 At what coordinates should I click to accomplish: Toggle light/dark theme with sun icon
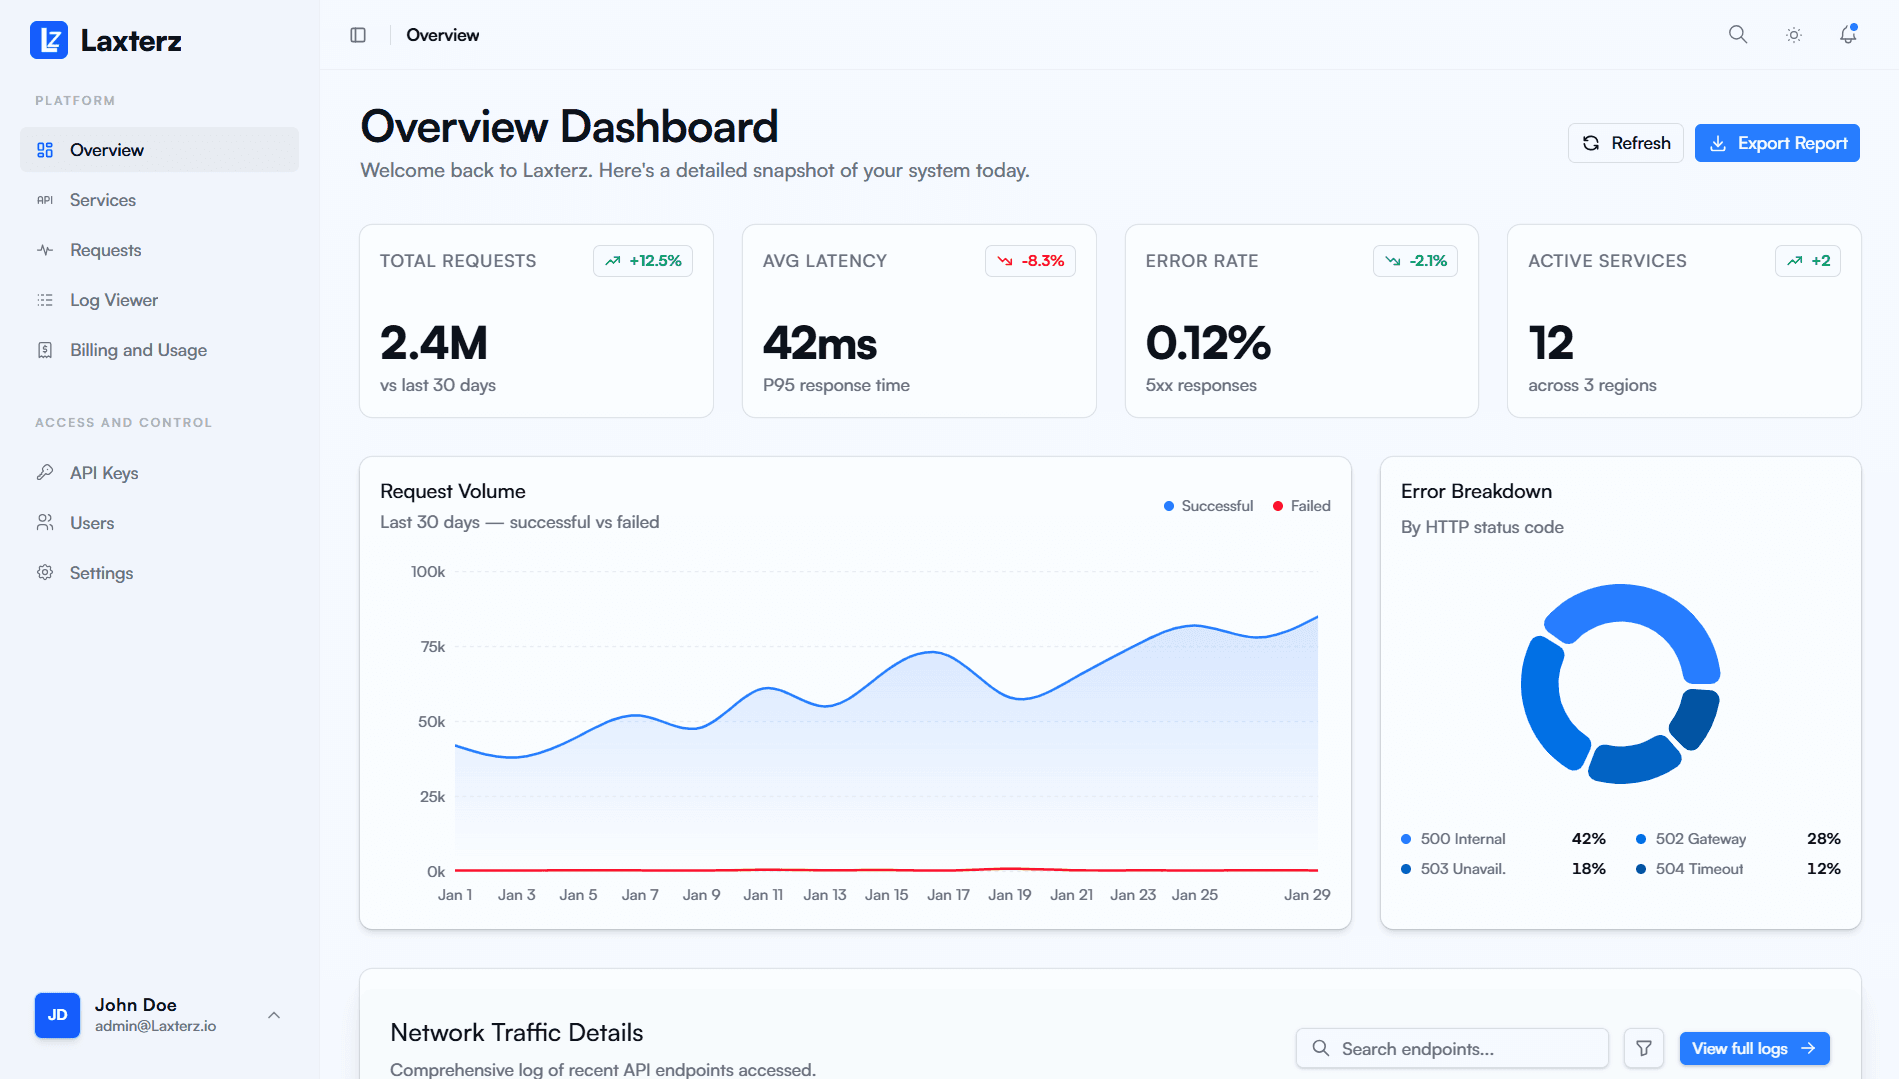(1794, 35)
